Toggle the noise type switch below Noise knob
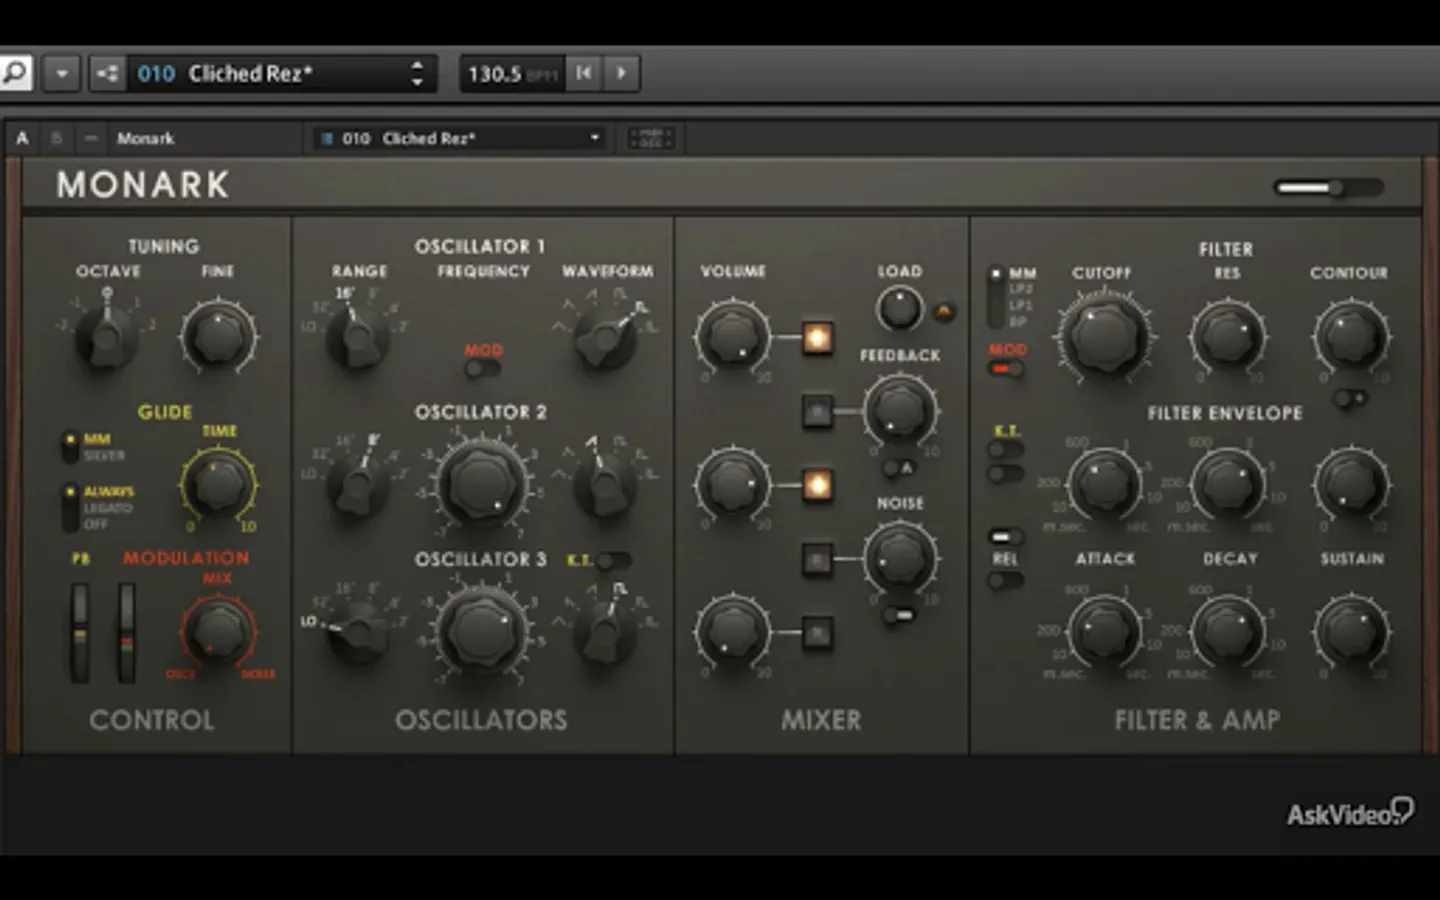The image size is (1440, 900). coord(899,615)
